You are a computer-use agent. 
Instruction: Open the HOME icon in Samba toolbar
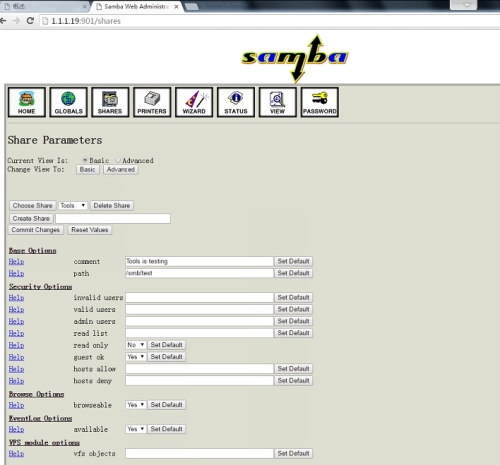coord(27,102)
